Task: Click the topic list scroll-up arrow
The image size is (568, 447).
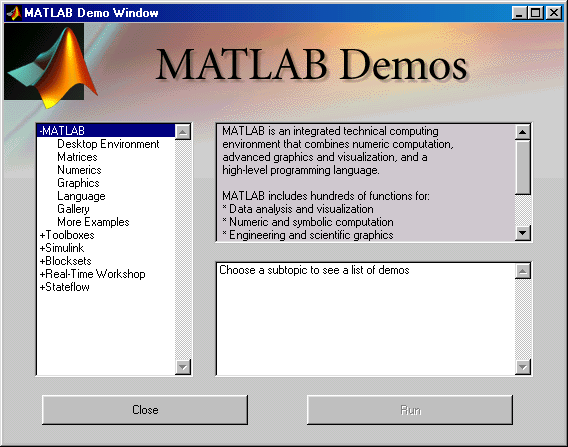Action: point(183,132)
